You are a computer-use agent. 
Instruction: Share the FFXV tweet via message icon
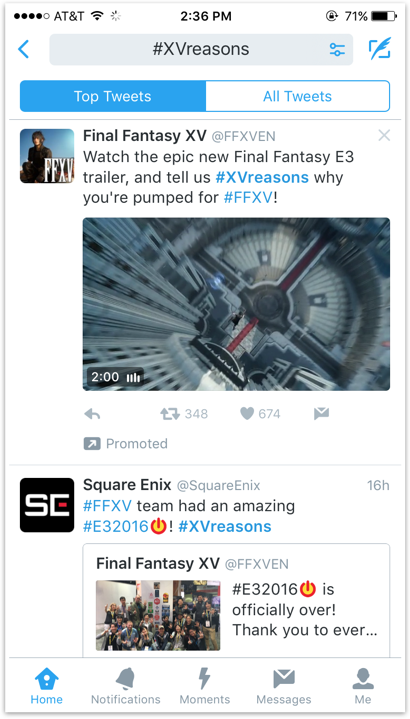pos(321,414)
